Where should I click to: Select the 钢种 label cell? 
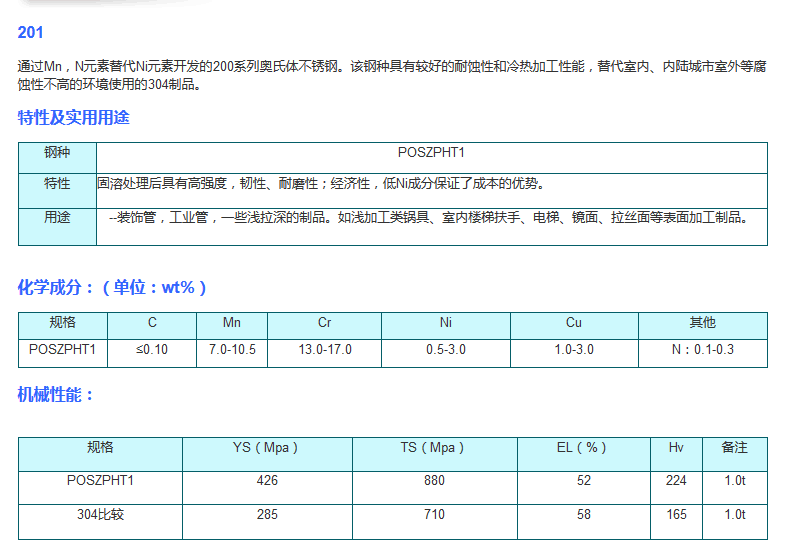[x=57, y=153]
